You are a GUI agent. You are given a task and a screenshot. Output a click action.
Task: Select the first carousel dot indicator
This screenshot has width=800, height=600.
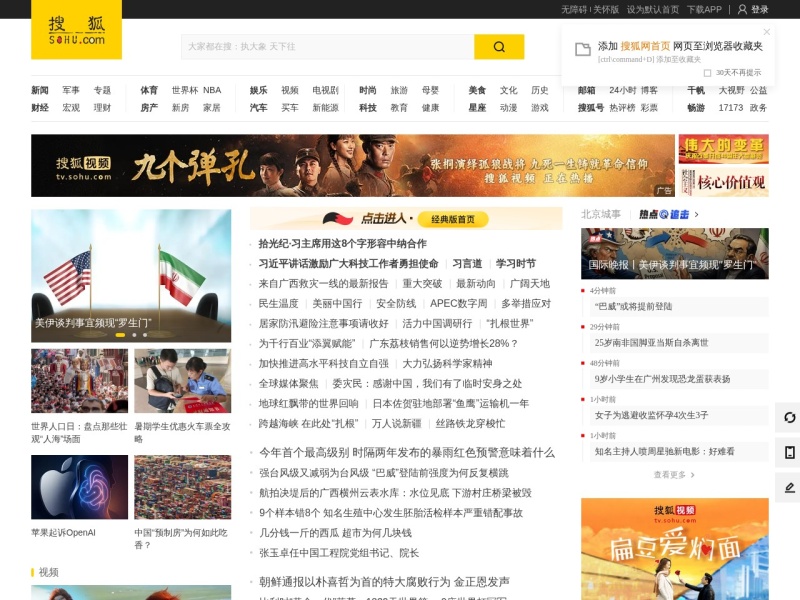click(x=120, y=335)
